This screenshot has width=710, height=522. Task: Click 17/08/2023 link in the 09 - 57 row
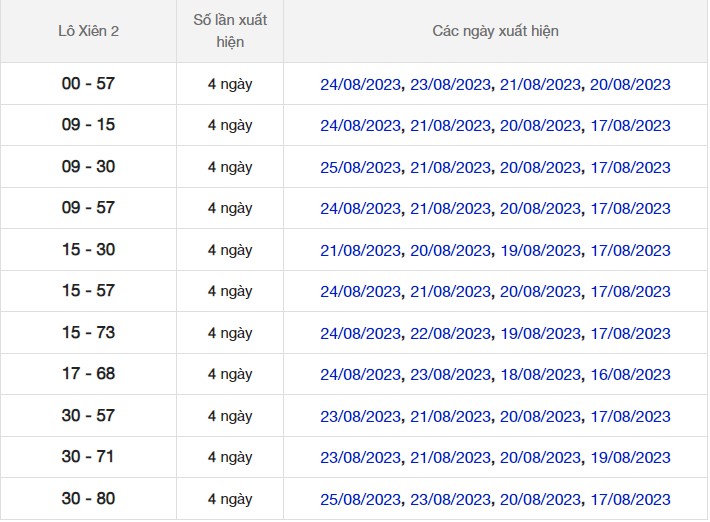coord(630,209)
